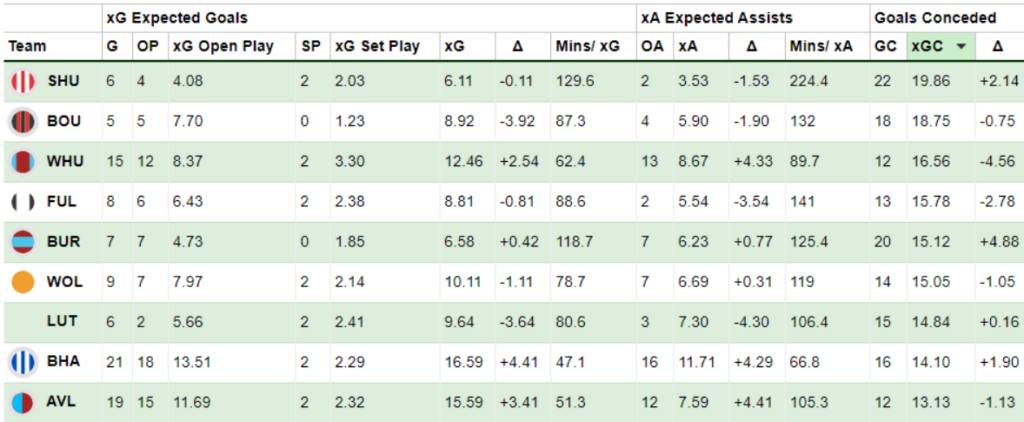Click the orange WOL team icon

click(x=23, y=282)
